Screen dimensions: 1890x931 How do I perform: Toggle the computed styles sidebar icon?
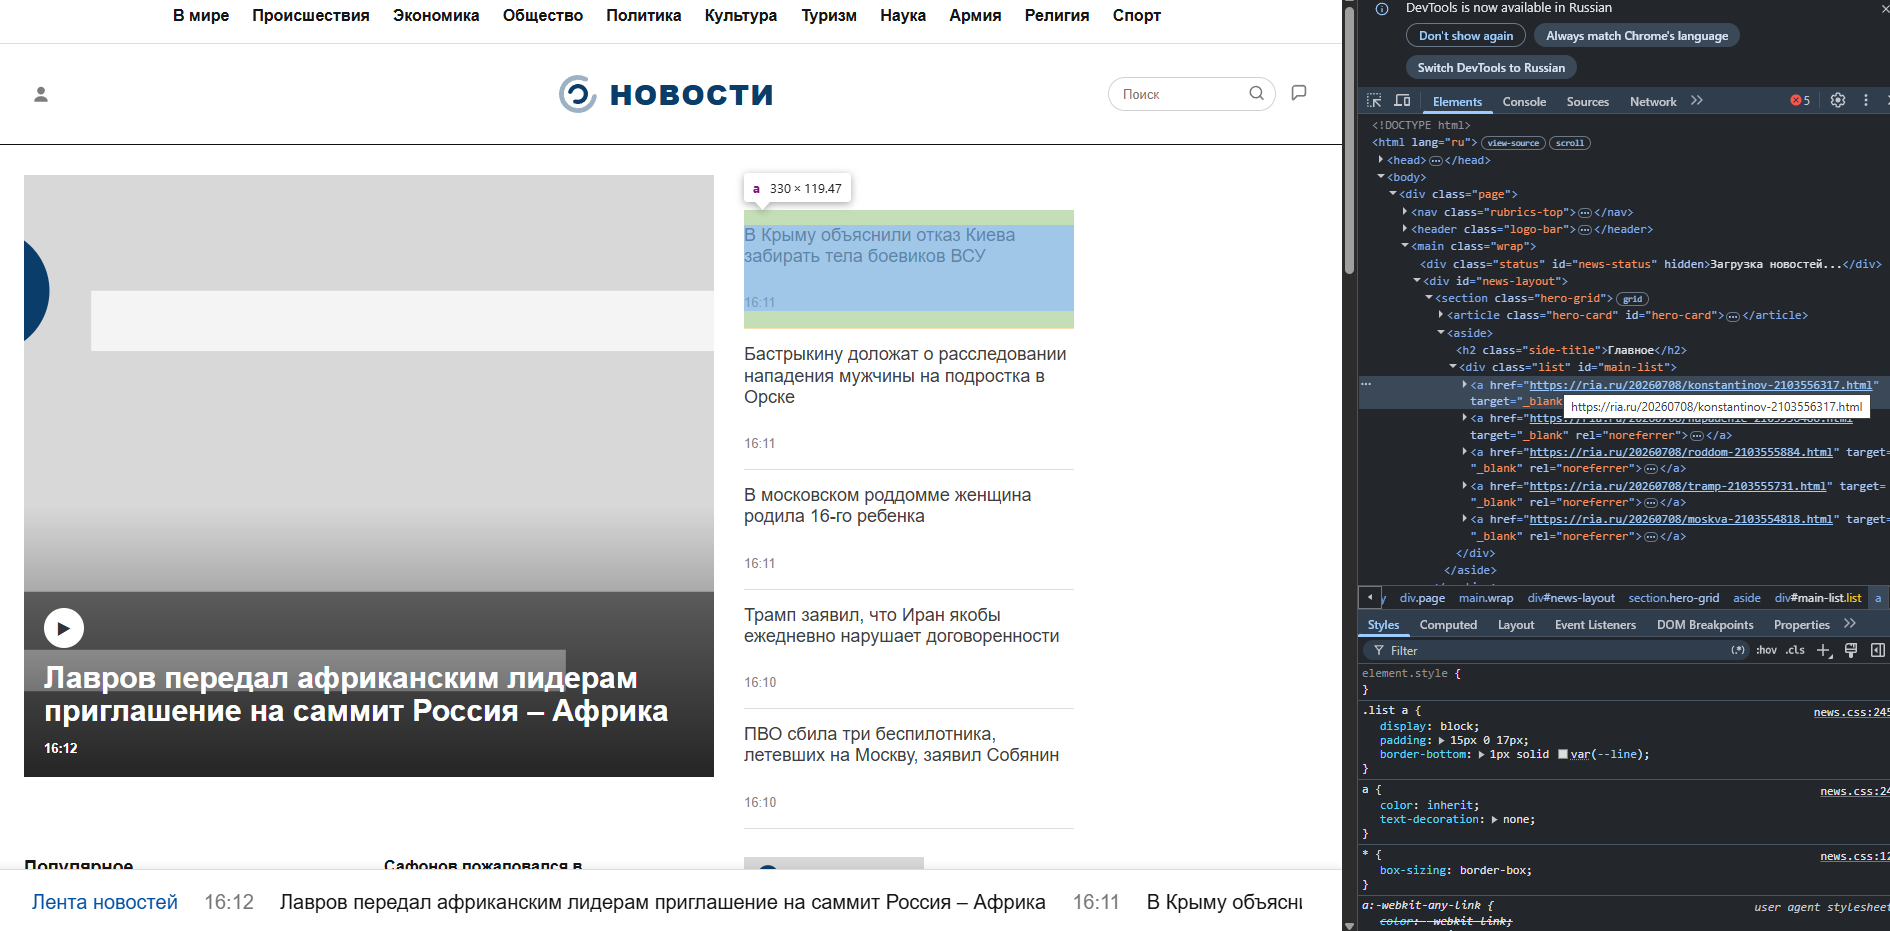coord(1878,650)
